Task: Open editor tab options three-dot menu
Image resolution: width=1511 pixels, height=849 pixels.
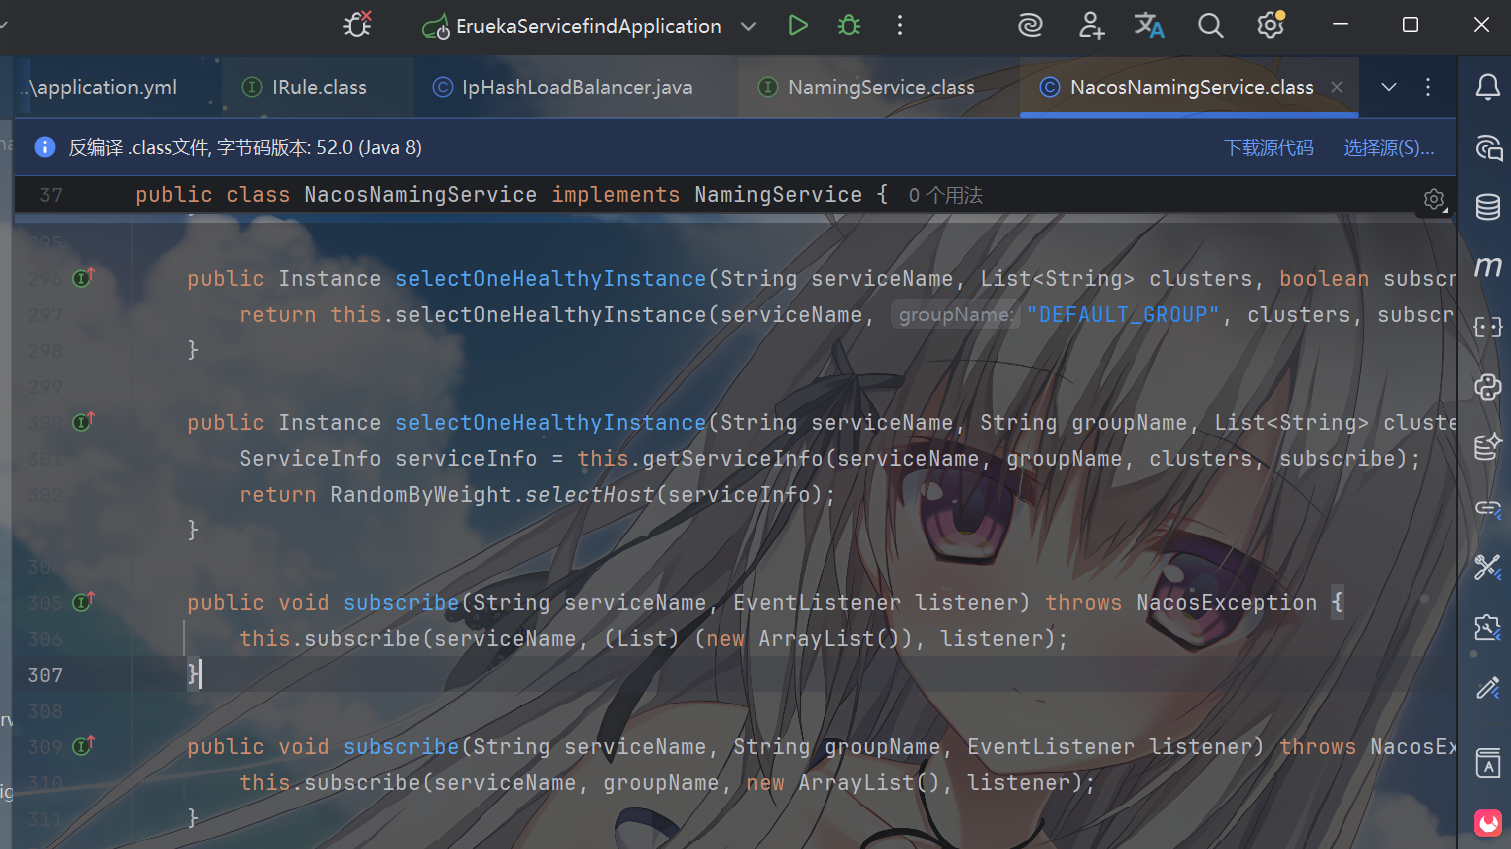Action: click(x=1428, y=87)
